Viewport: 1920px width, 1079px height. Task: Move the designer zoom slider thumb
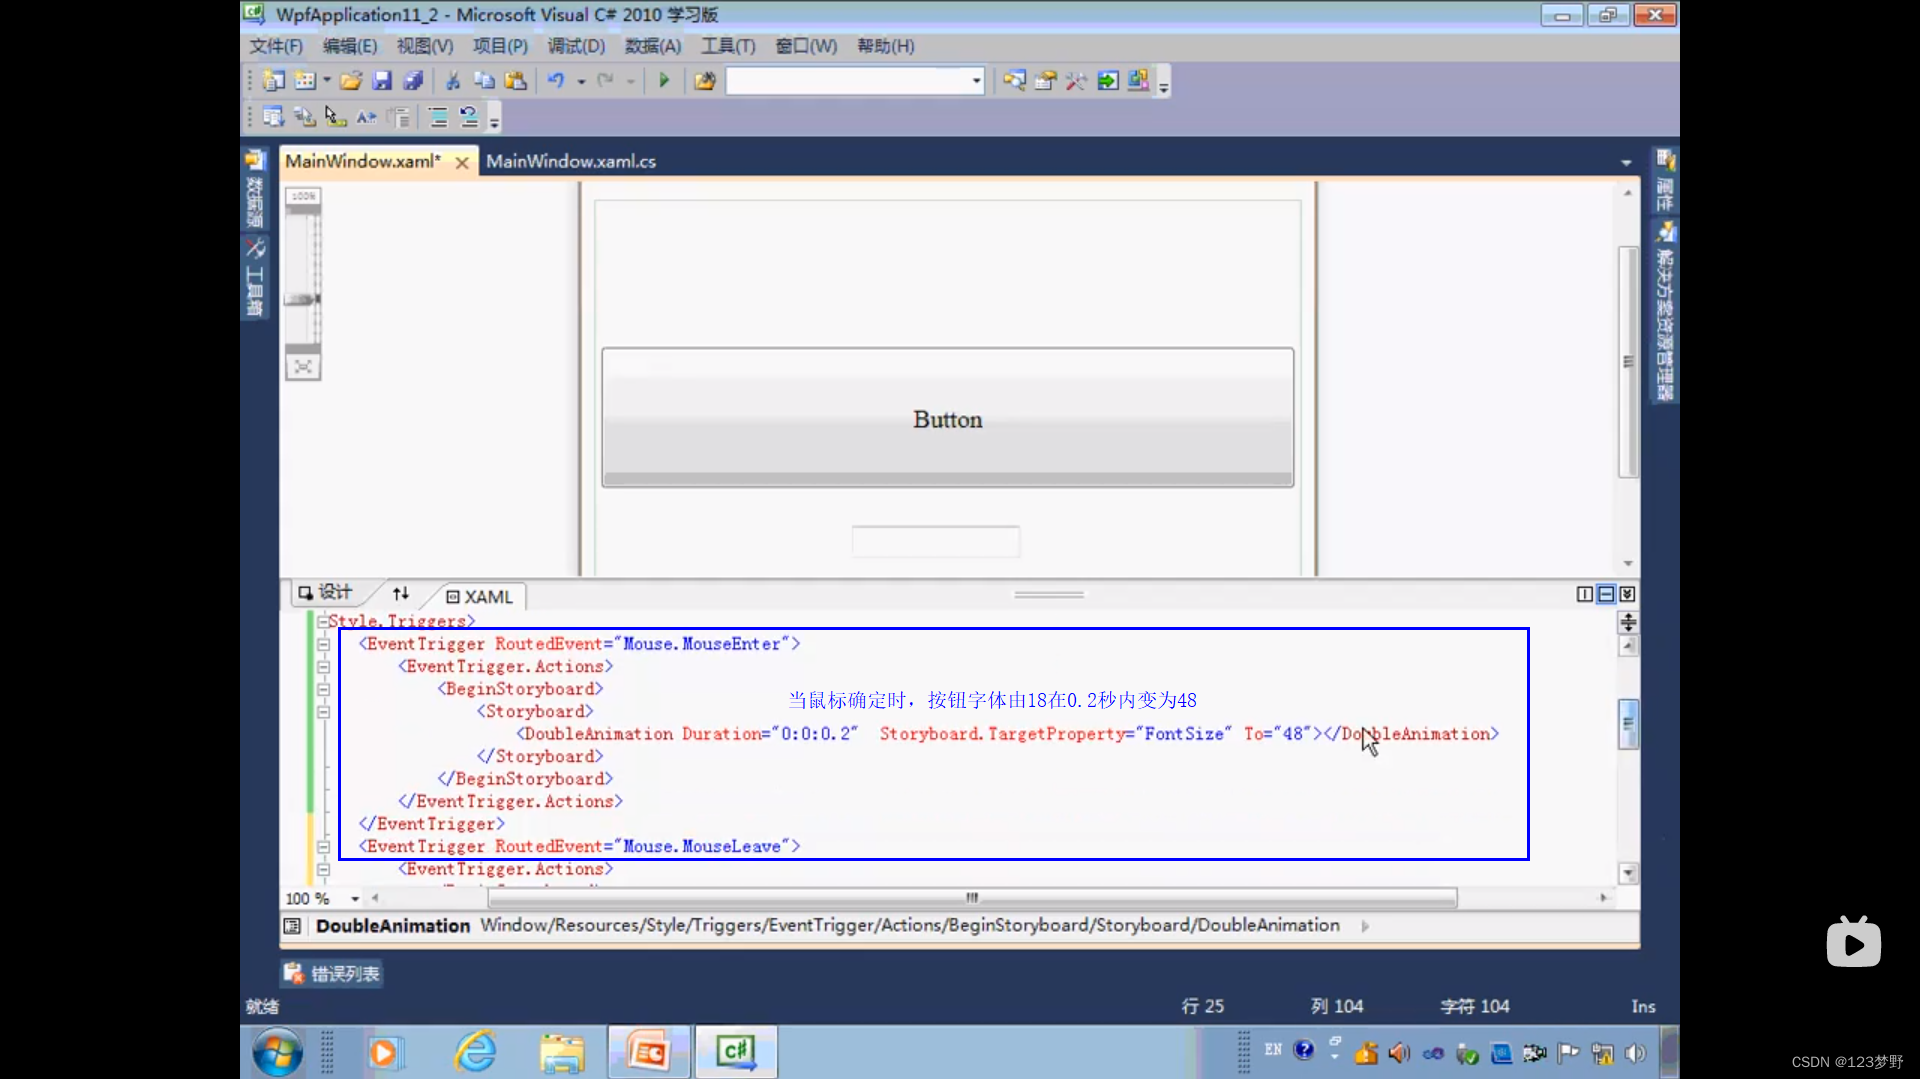click(302, 299)
